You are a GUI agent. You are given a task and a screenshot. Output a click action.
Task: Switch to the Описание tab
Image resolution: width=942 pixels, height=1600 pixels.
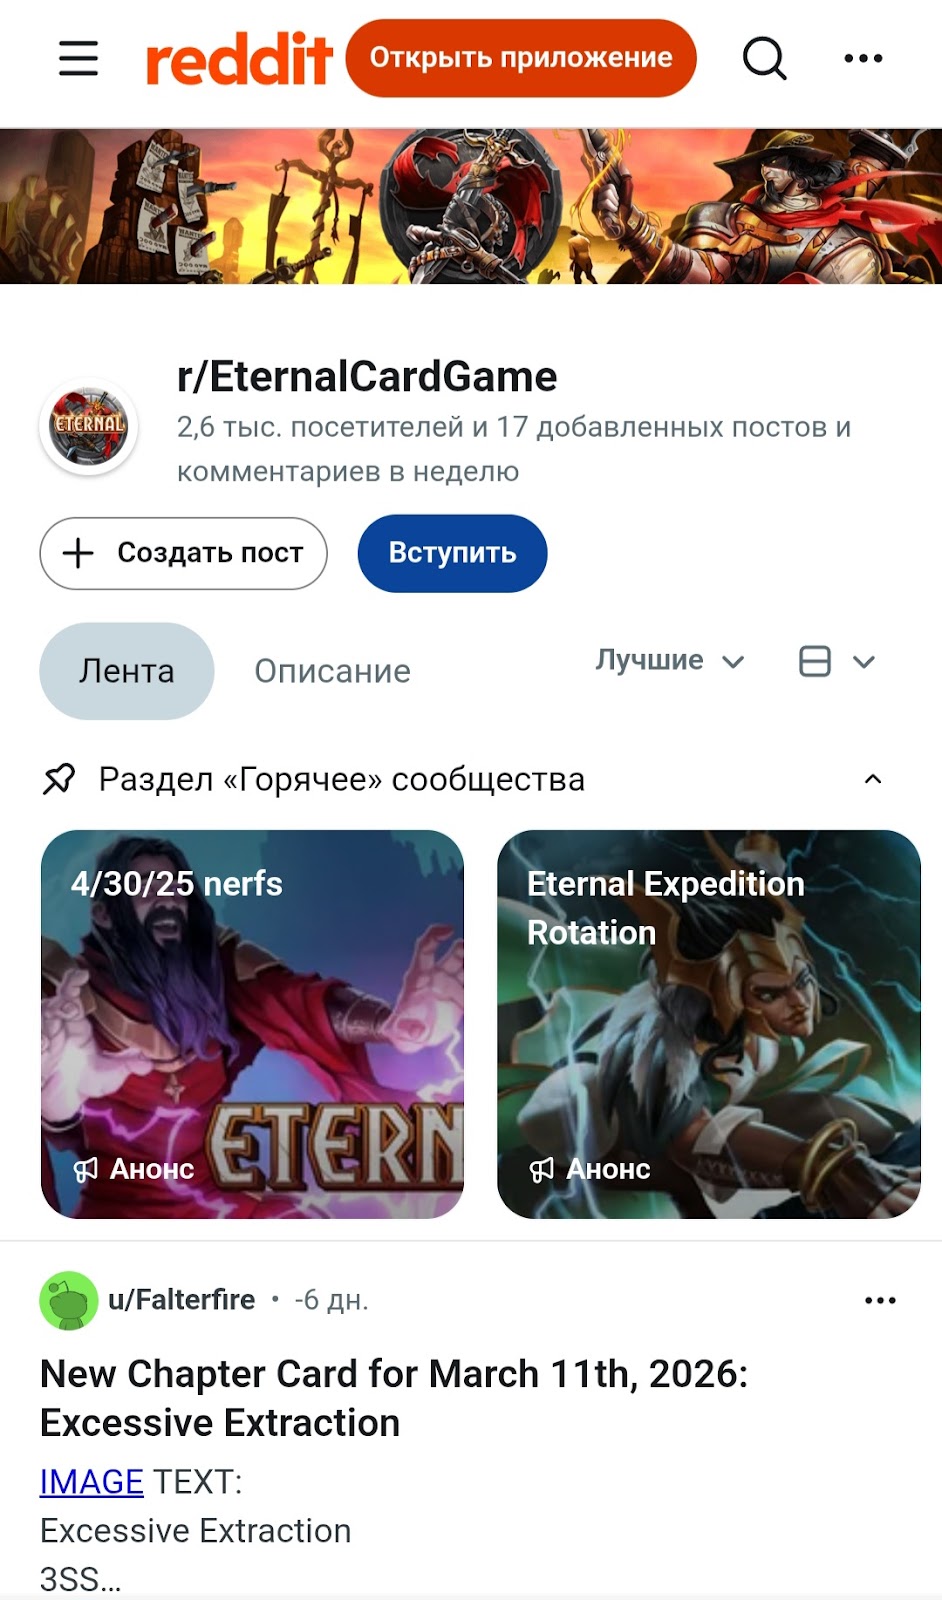(x=332, y=671)
